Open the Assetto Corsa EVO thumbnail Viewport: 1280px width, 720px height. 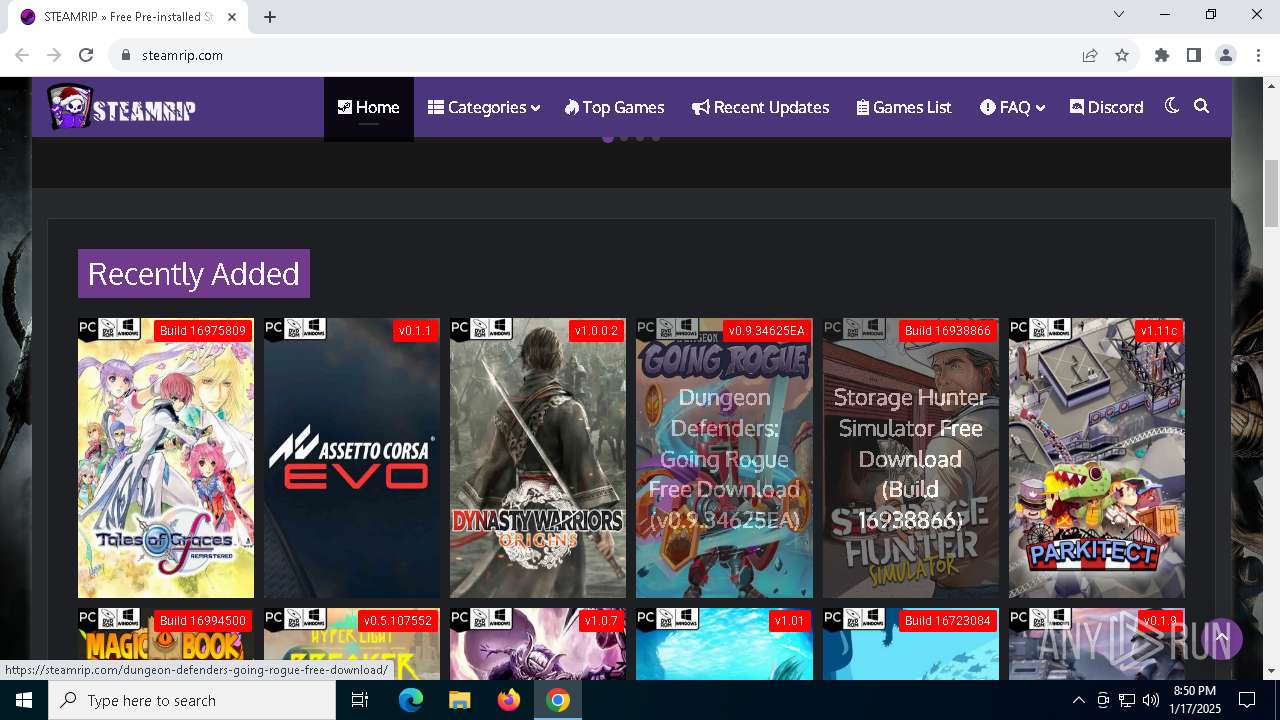click(x=352, y=458)
